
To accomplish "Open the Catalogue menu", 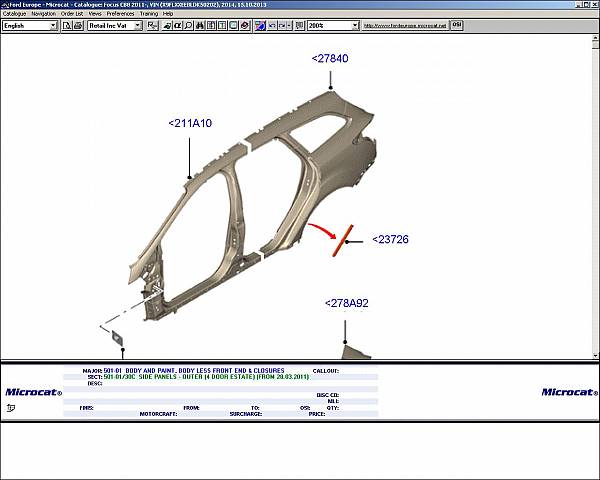I will (15, 14).
